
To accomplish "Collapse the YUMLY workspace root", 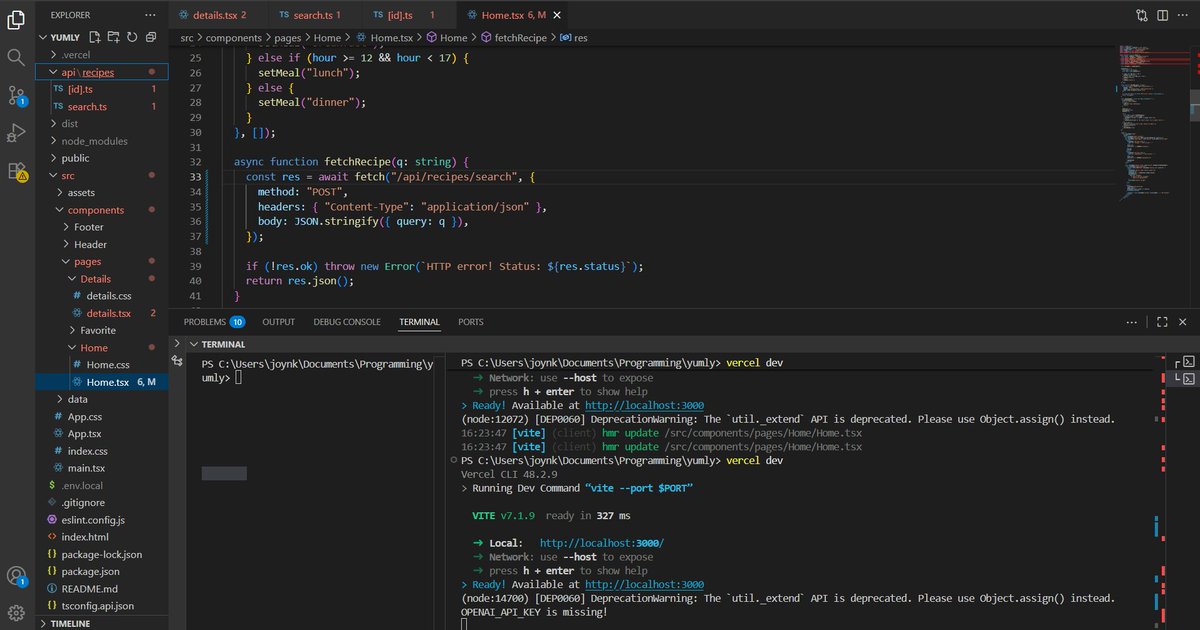I will pos(65,37).
